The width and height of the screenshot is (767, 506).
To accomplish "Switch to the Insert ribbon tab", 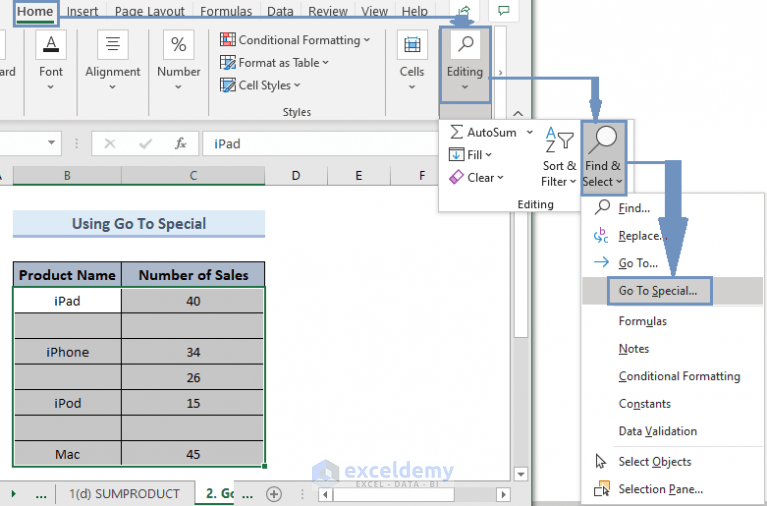I will [x=82, y=11].
